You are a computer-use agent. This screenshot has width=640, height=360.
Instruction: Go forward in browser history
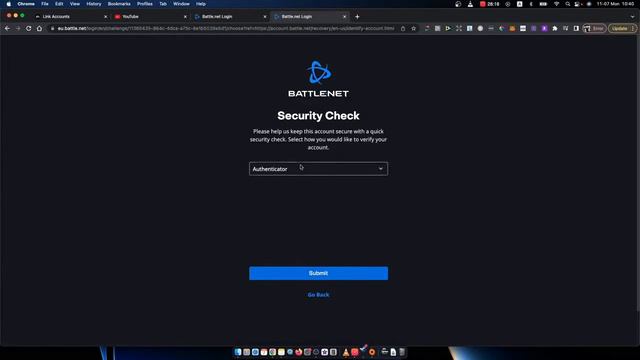point(18,29)
